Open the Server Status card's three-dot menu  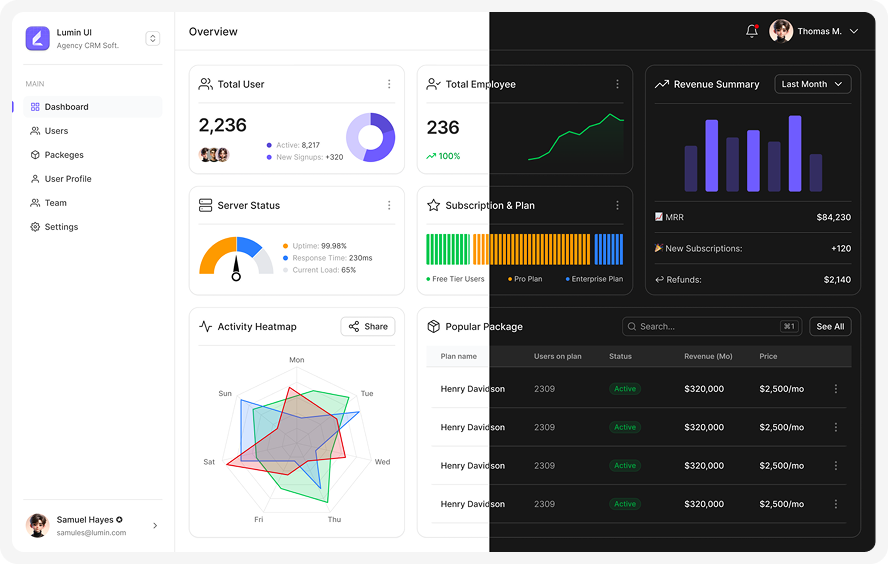pos(389,206)
